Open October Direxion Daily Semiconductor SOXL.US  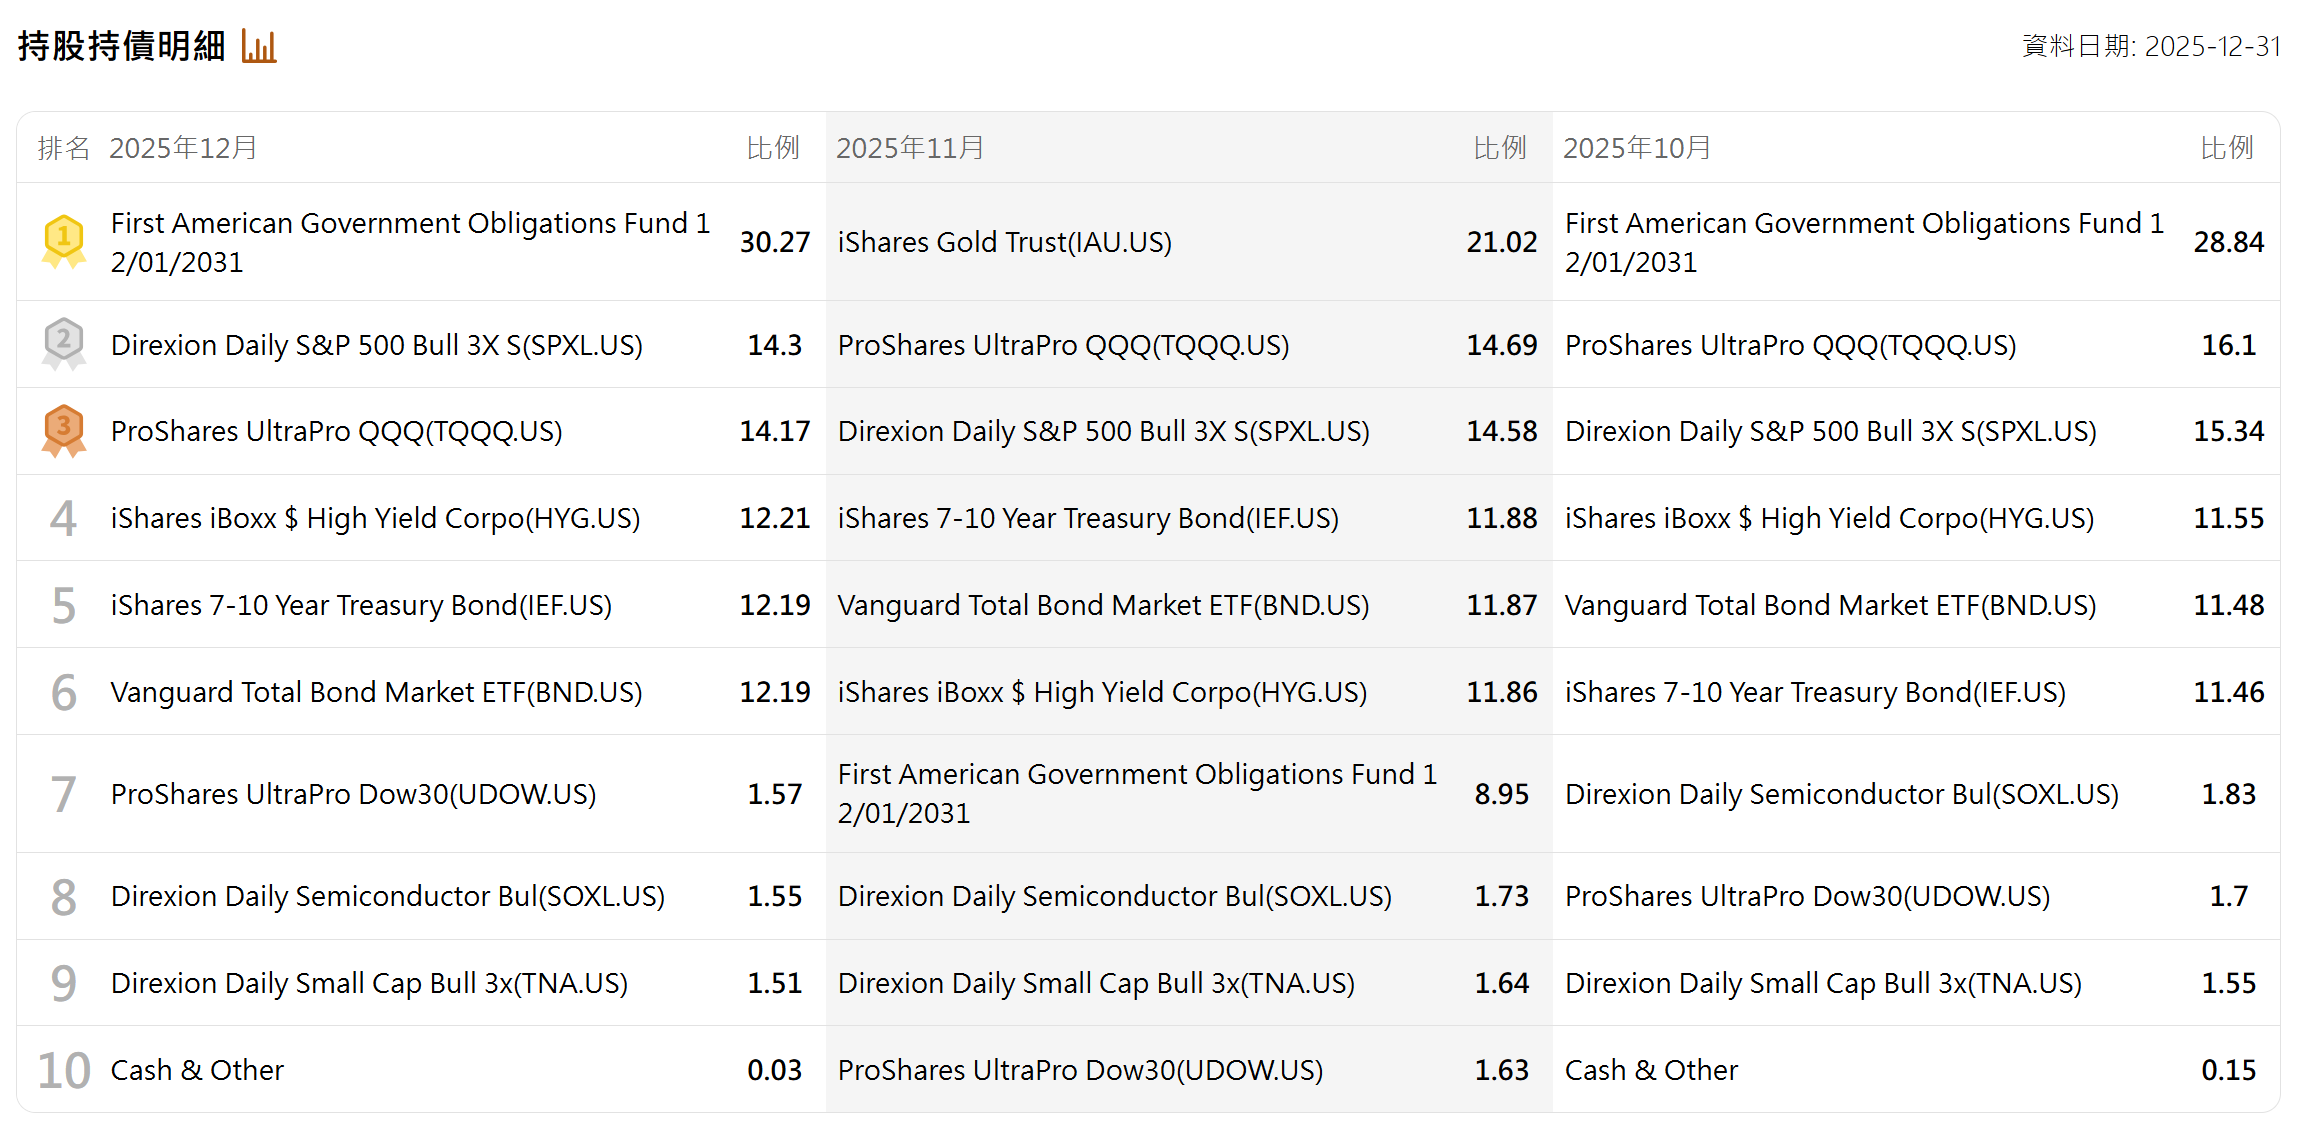[1841, 794]
